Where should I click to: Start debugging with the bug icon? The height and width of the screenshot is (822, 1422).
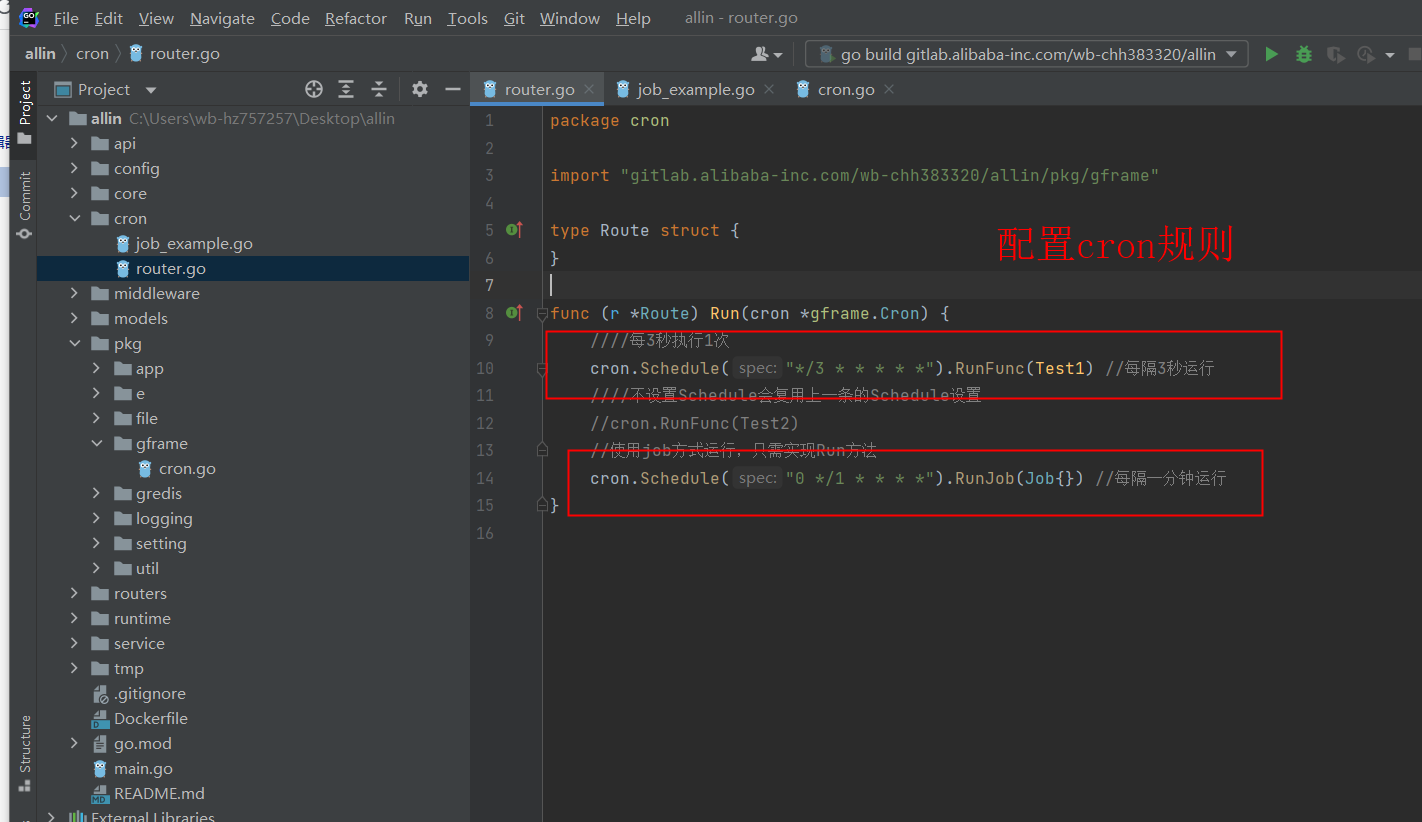(x=1303, y=54)
